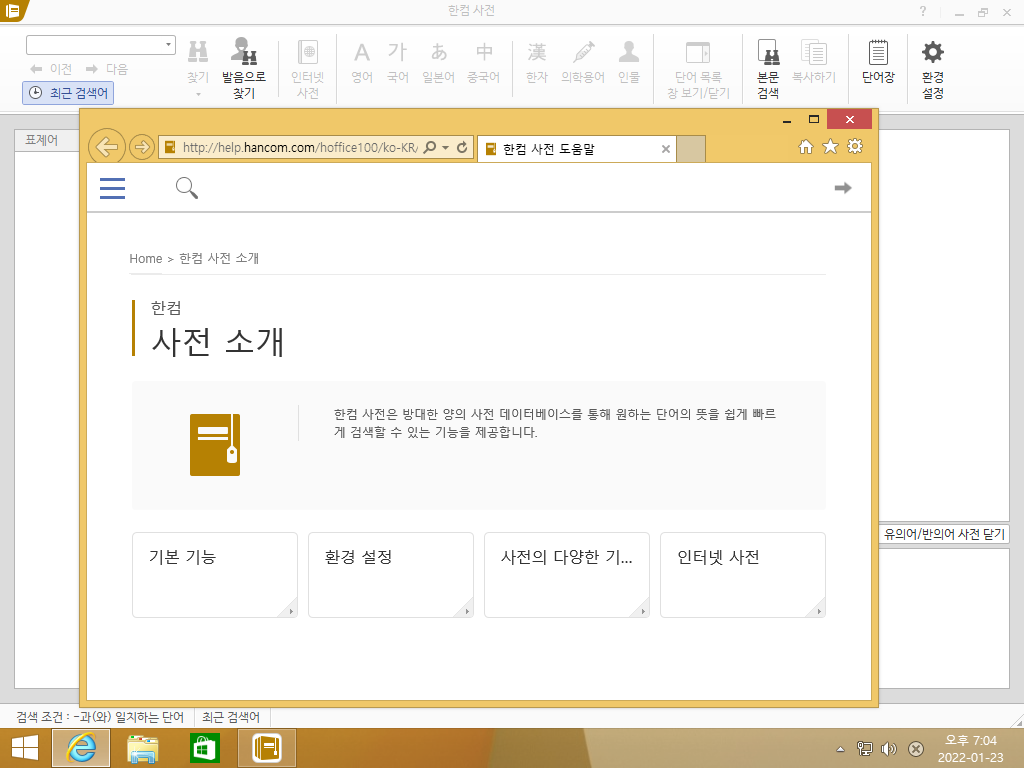This screenshot has width=1024, height=768.
Task: Open File Explorer from taskbar
Action: coord(142,748)
